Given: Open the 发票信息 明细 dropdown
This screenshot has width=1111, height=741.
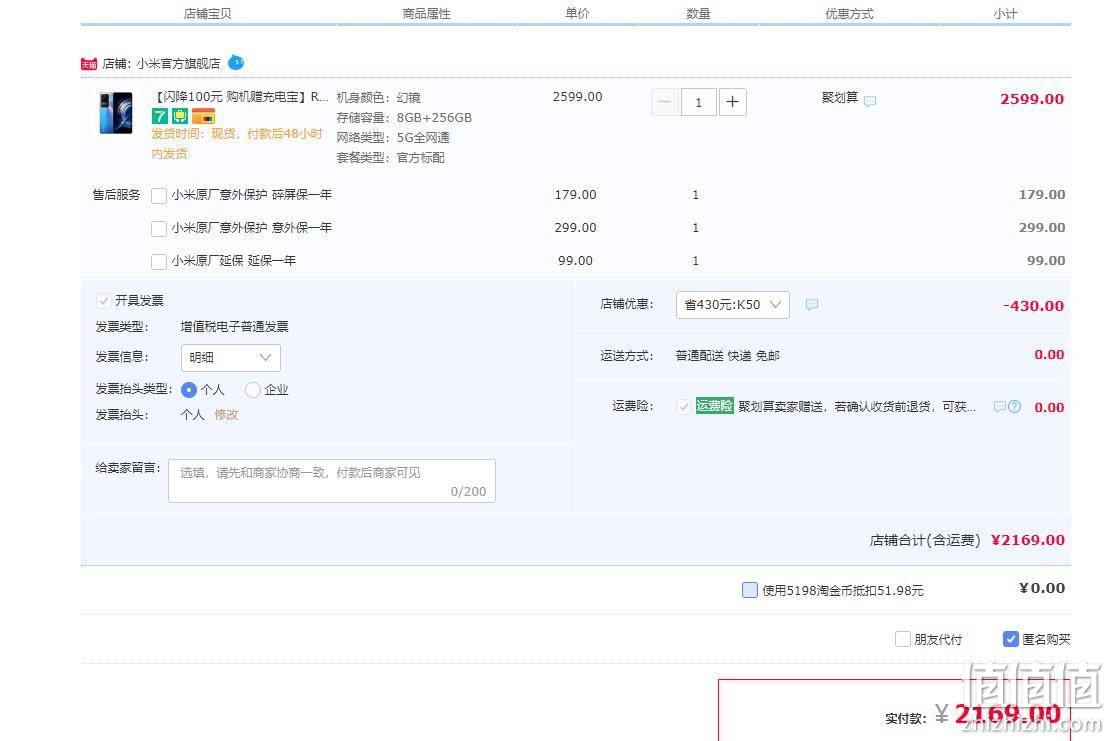Looking at the screenshot, I should (231, 358).
